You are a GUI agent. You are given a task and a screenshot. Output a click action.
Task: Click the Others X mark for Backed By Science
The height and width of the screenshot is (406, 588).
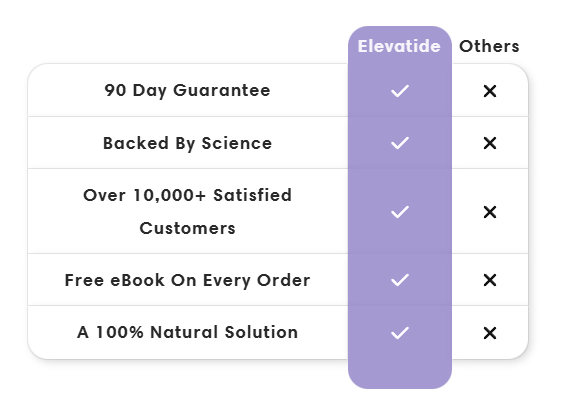tap(490, 143)
